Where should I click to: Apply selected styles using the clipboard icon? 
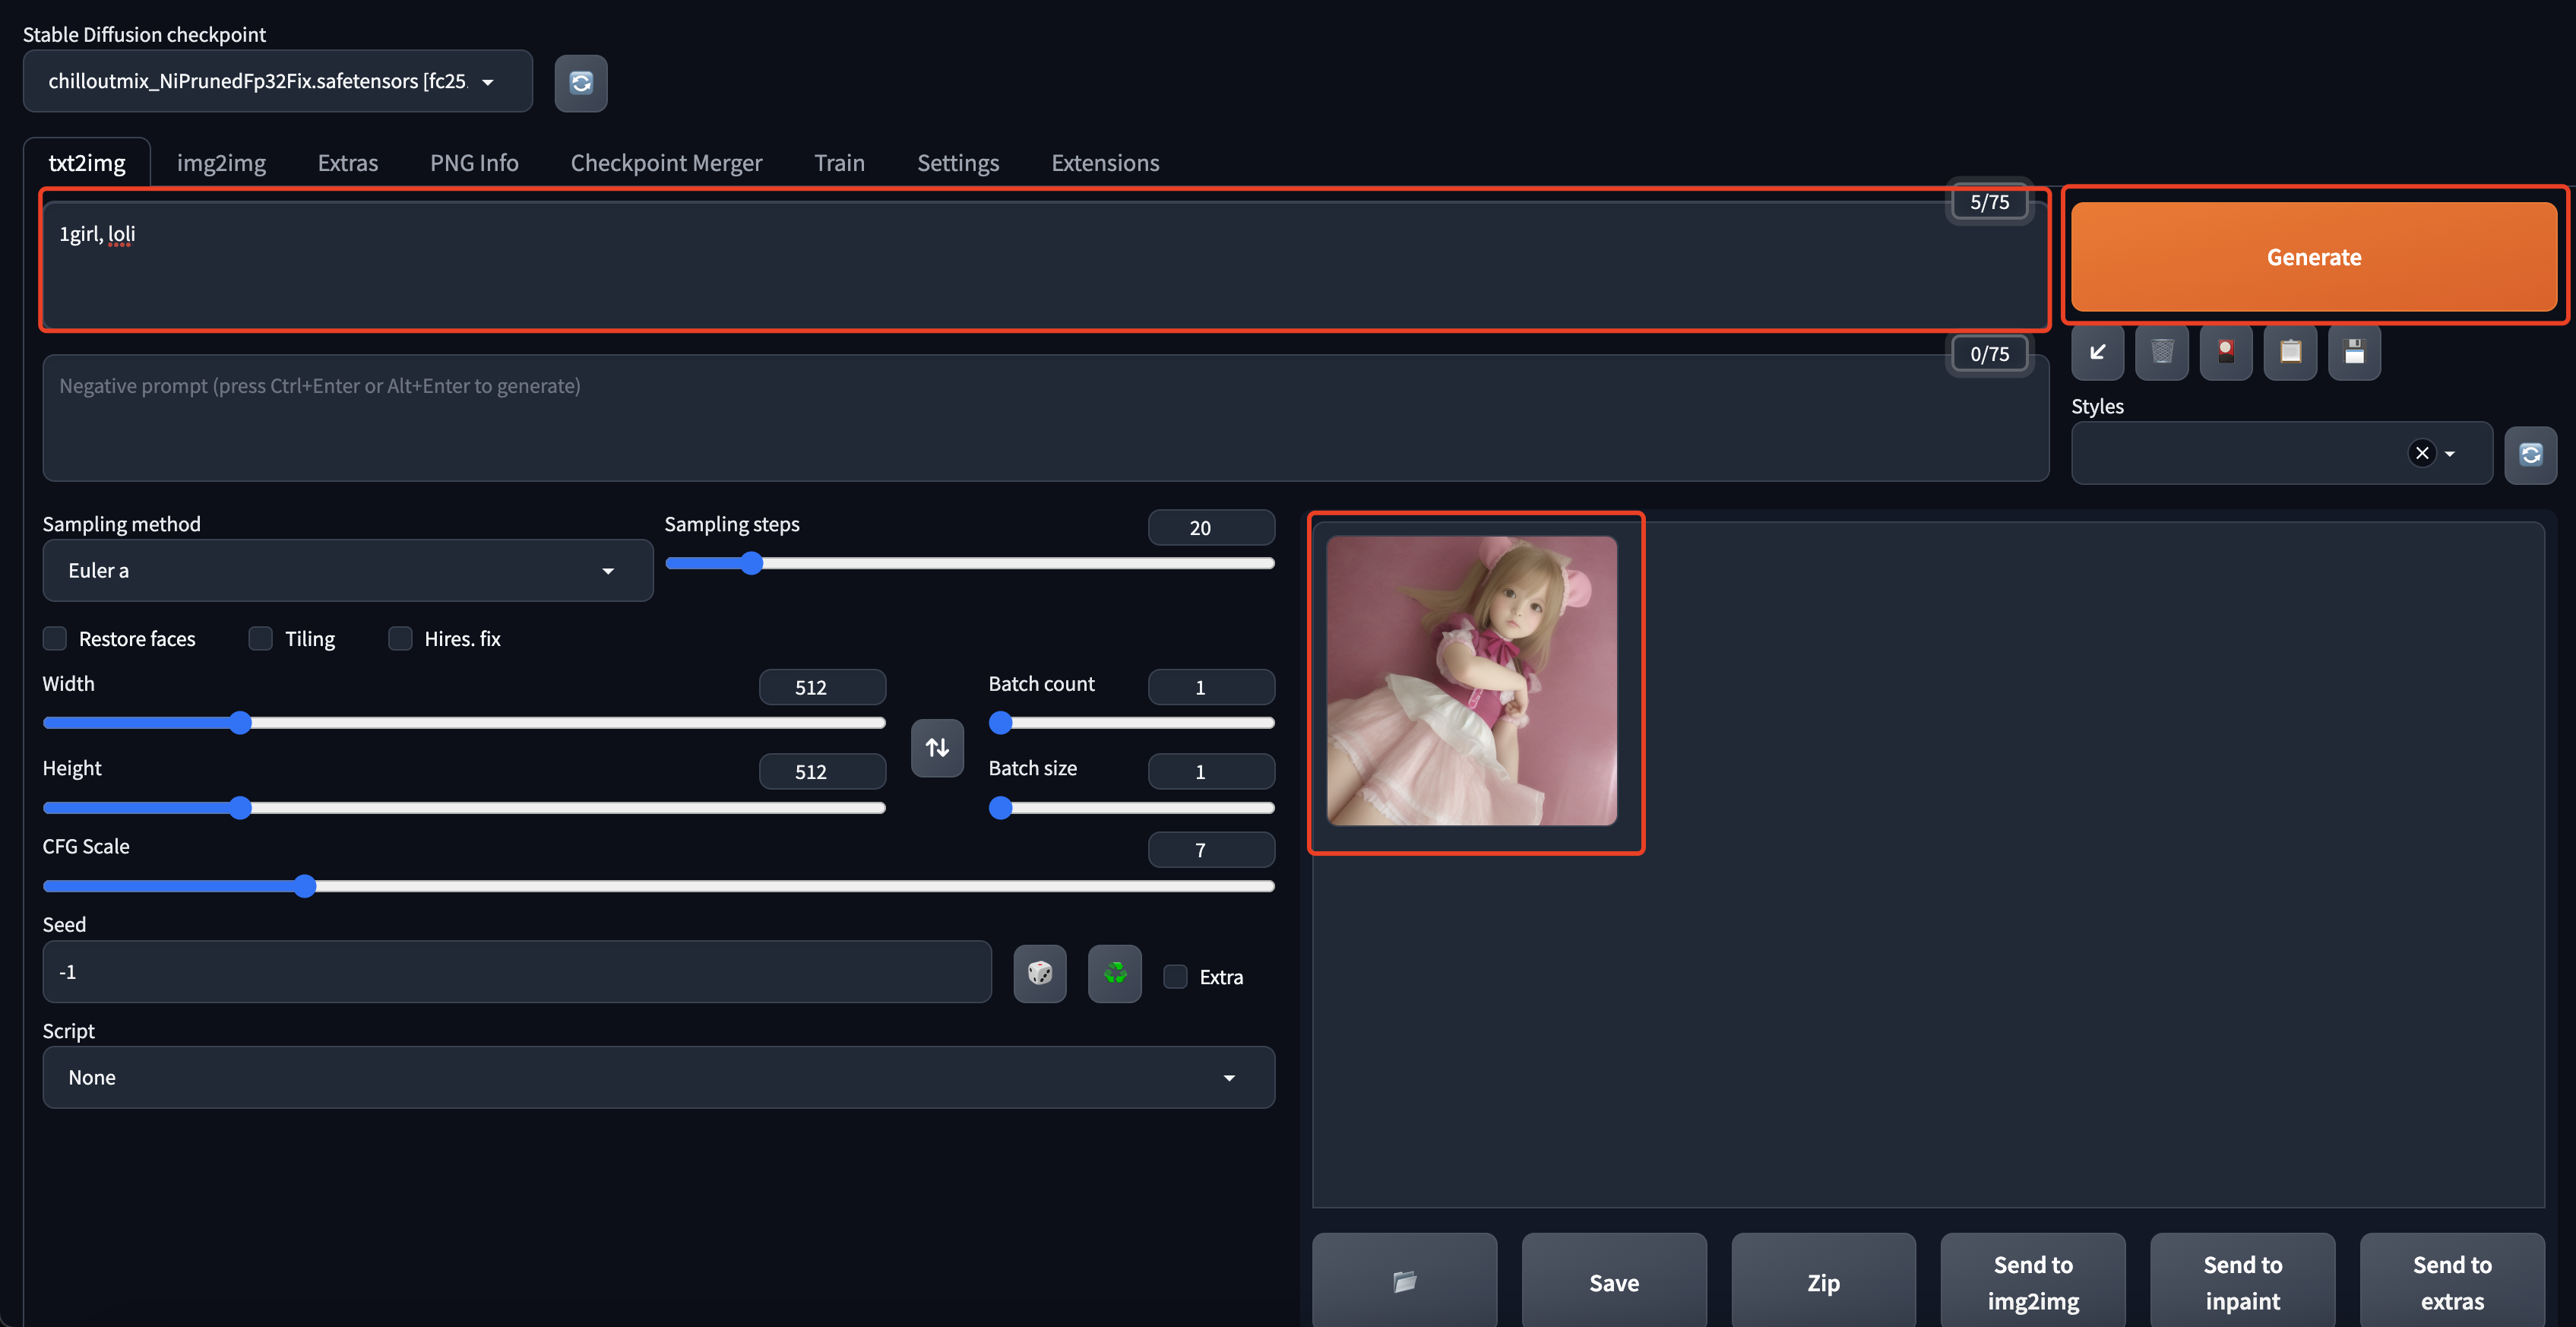(2290, 352)
